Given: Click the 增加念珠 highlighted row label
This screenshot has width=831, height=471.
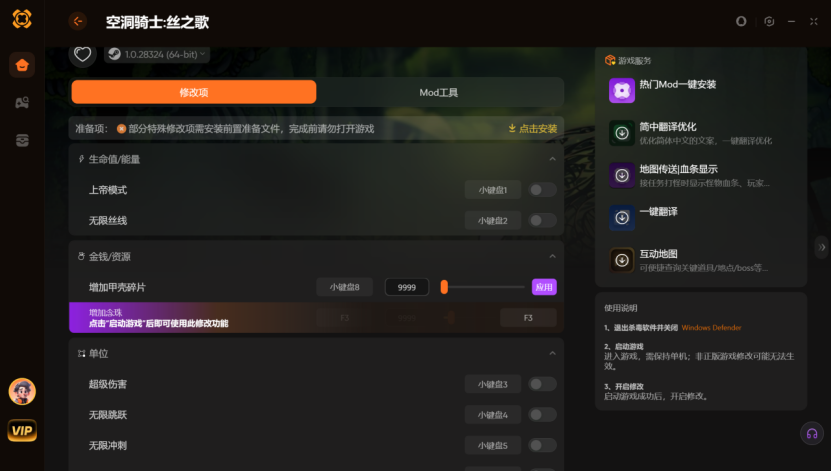Looking at the screenshot, I should pos(105,313).
